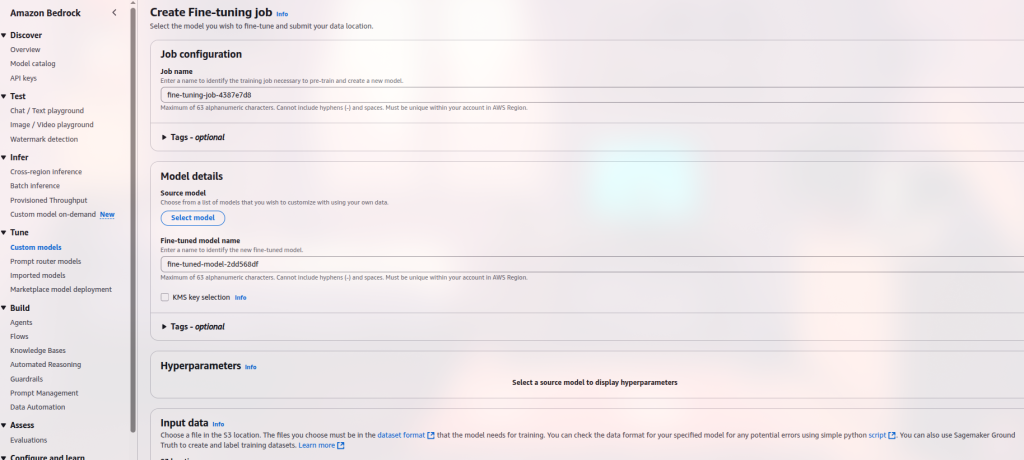Expand Tags section under Job configuration

pos(165,137)
